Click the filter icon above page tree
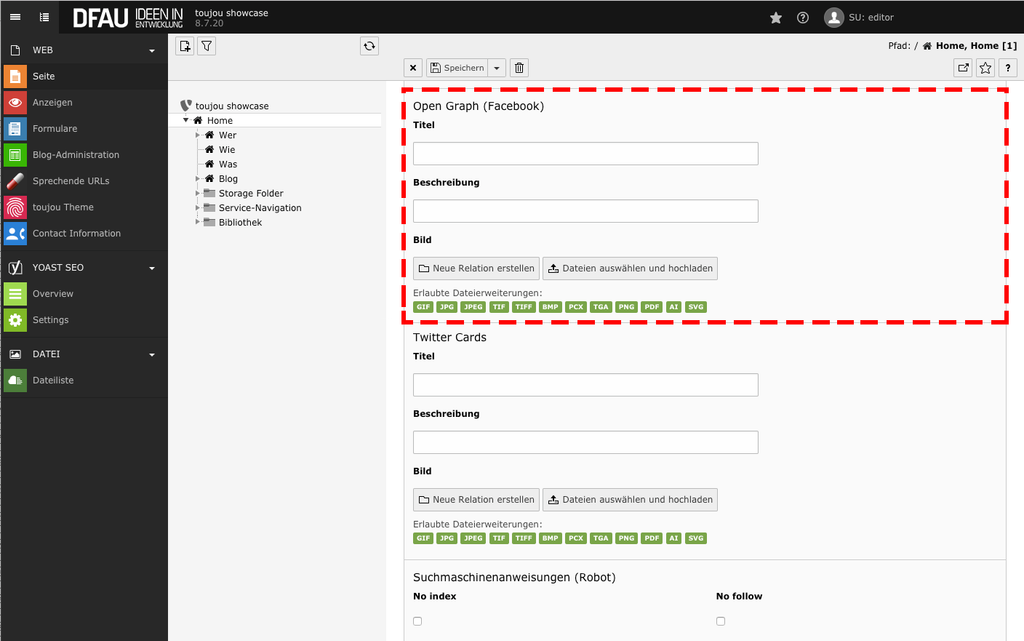 (x=206, y=46)
